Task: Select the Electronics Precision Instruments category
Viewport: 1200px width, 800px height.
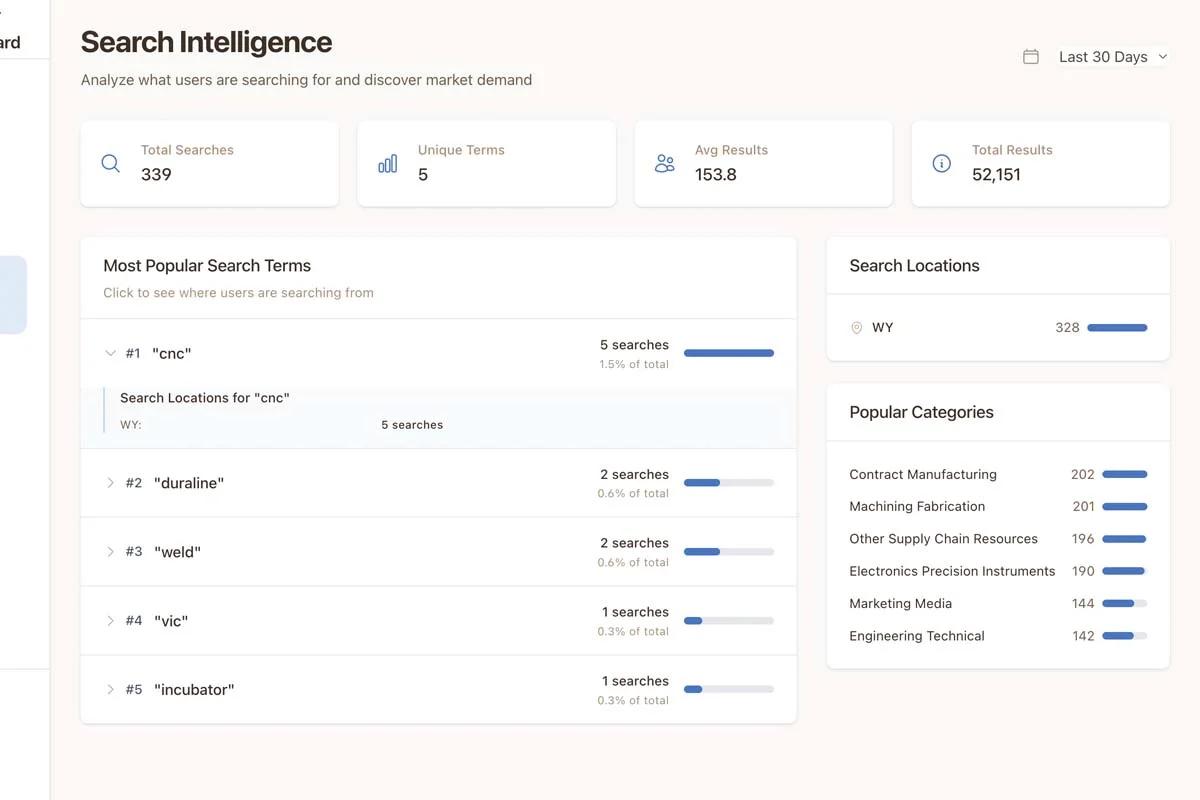Action: tap(952, 571)
